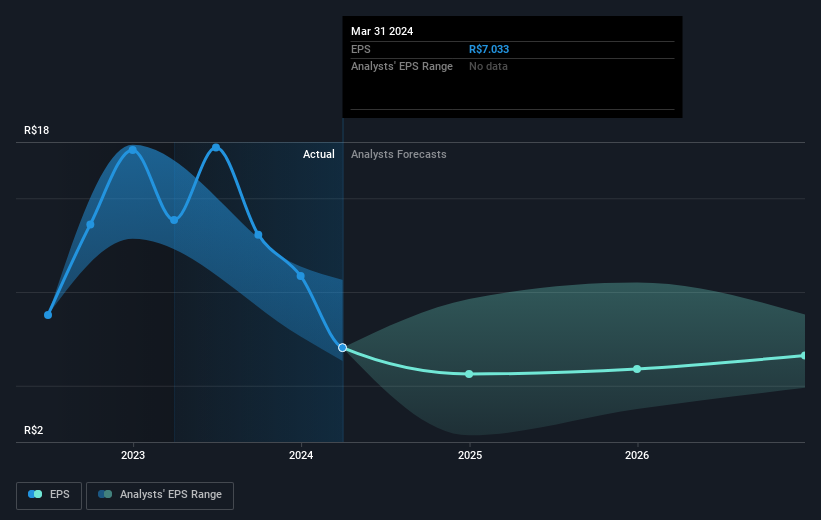Viewport: 821px width, 520px height.
Task: Click the 2026 x-axis label
Action: pyautogui.click(x=637, y=456)
